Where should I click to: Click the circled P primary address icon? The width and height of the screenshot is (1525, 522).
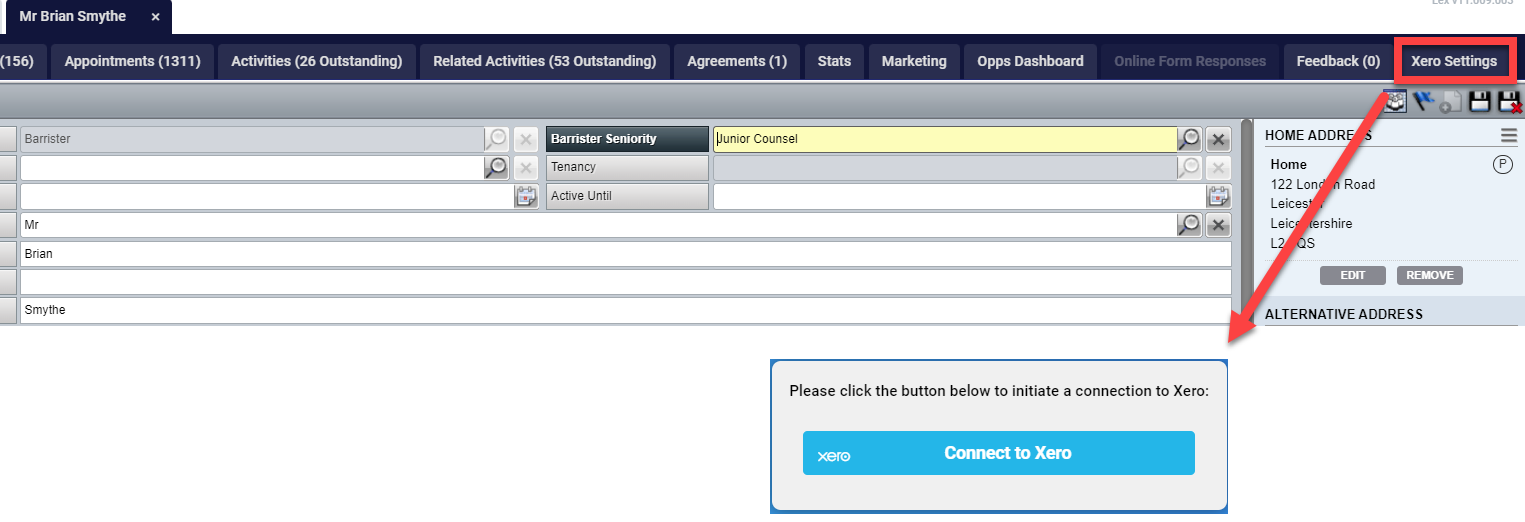click(x=1503, y=165)
